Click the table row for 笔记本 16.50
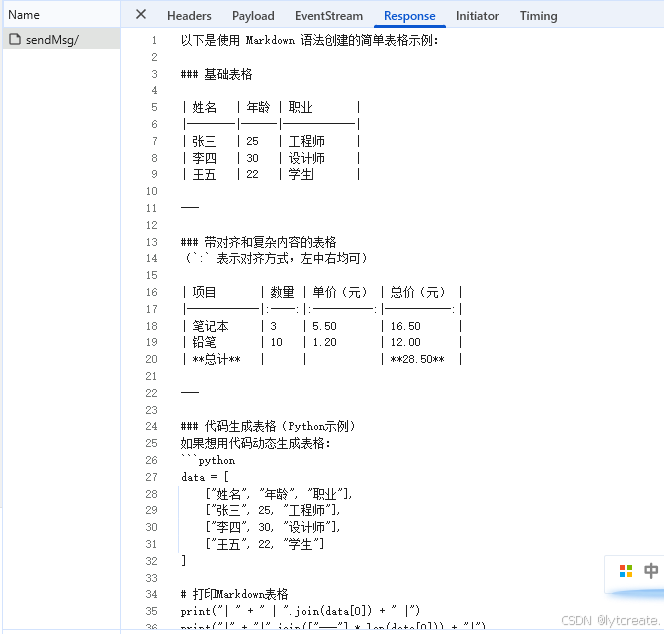Image resolution: width=664 pixels, height=634 pixels. tap(322, 326)
